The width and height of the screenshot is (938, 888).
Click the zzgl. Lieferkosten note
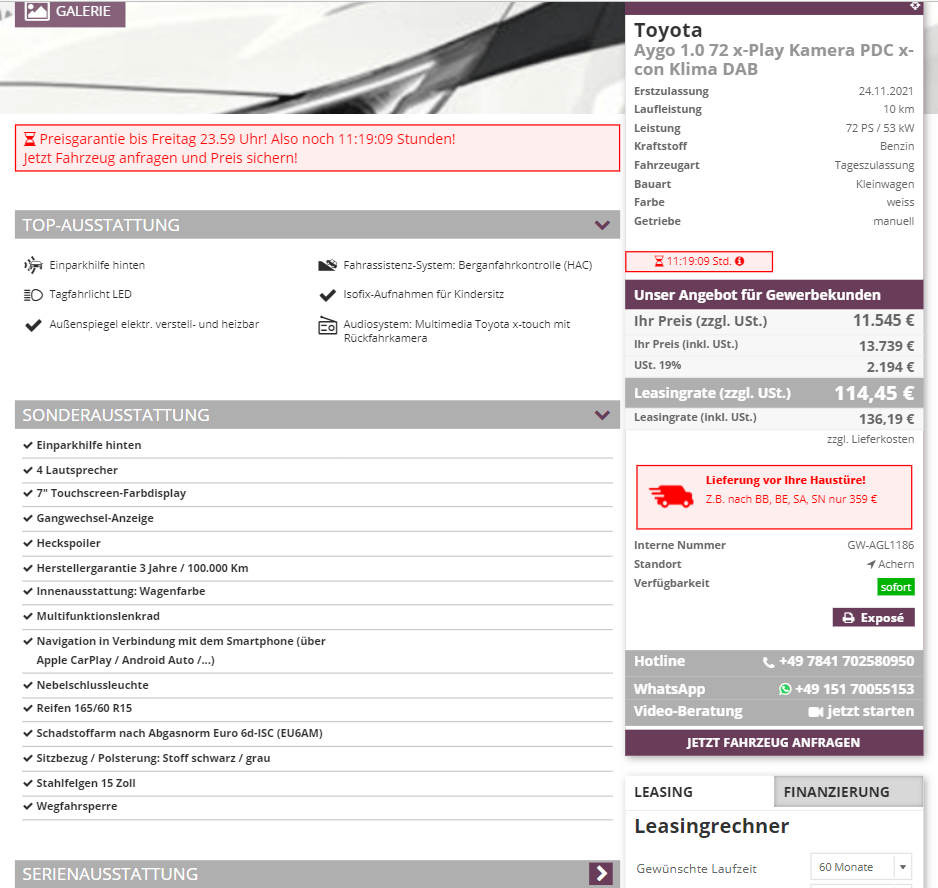point(870,439)
